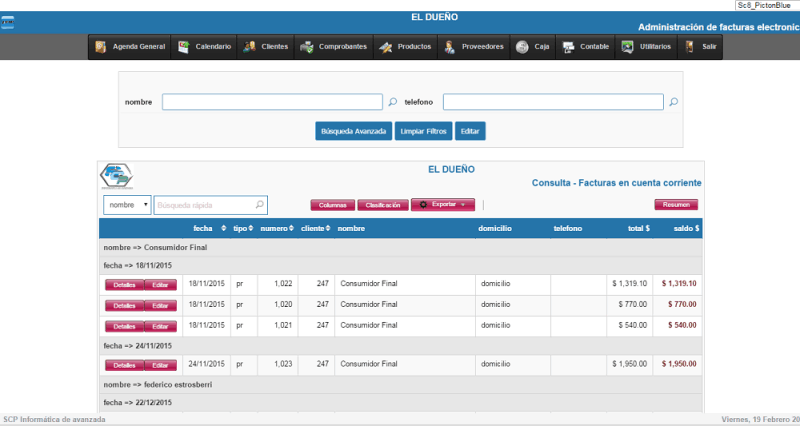Sort by the cliente column arrows
The width and height of the screenshot is (800, 426).
(328, 229)
